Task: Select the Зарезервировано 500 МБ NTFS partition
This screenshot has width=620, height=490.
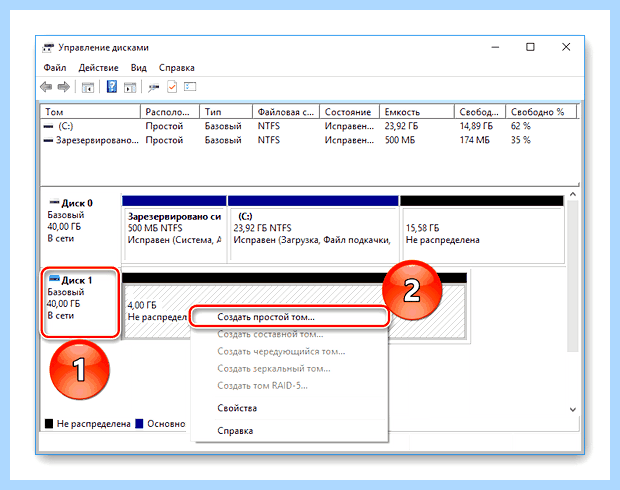Action: pos(174,229)
